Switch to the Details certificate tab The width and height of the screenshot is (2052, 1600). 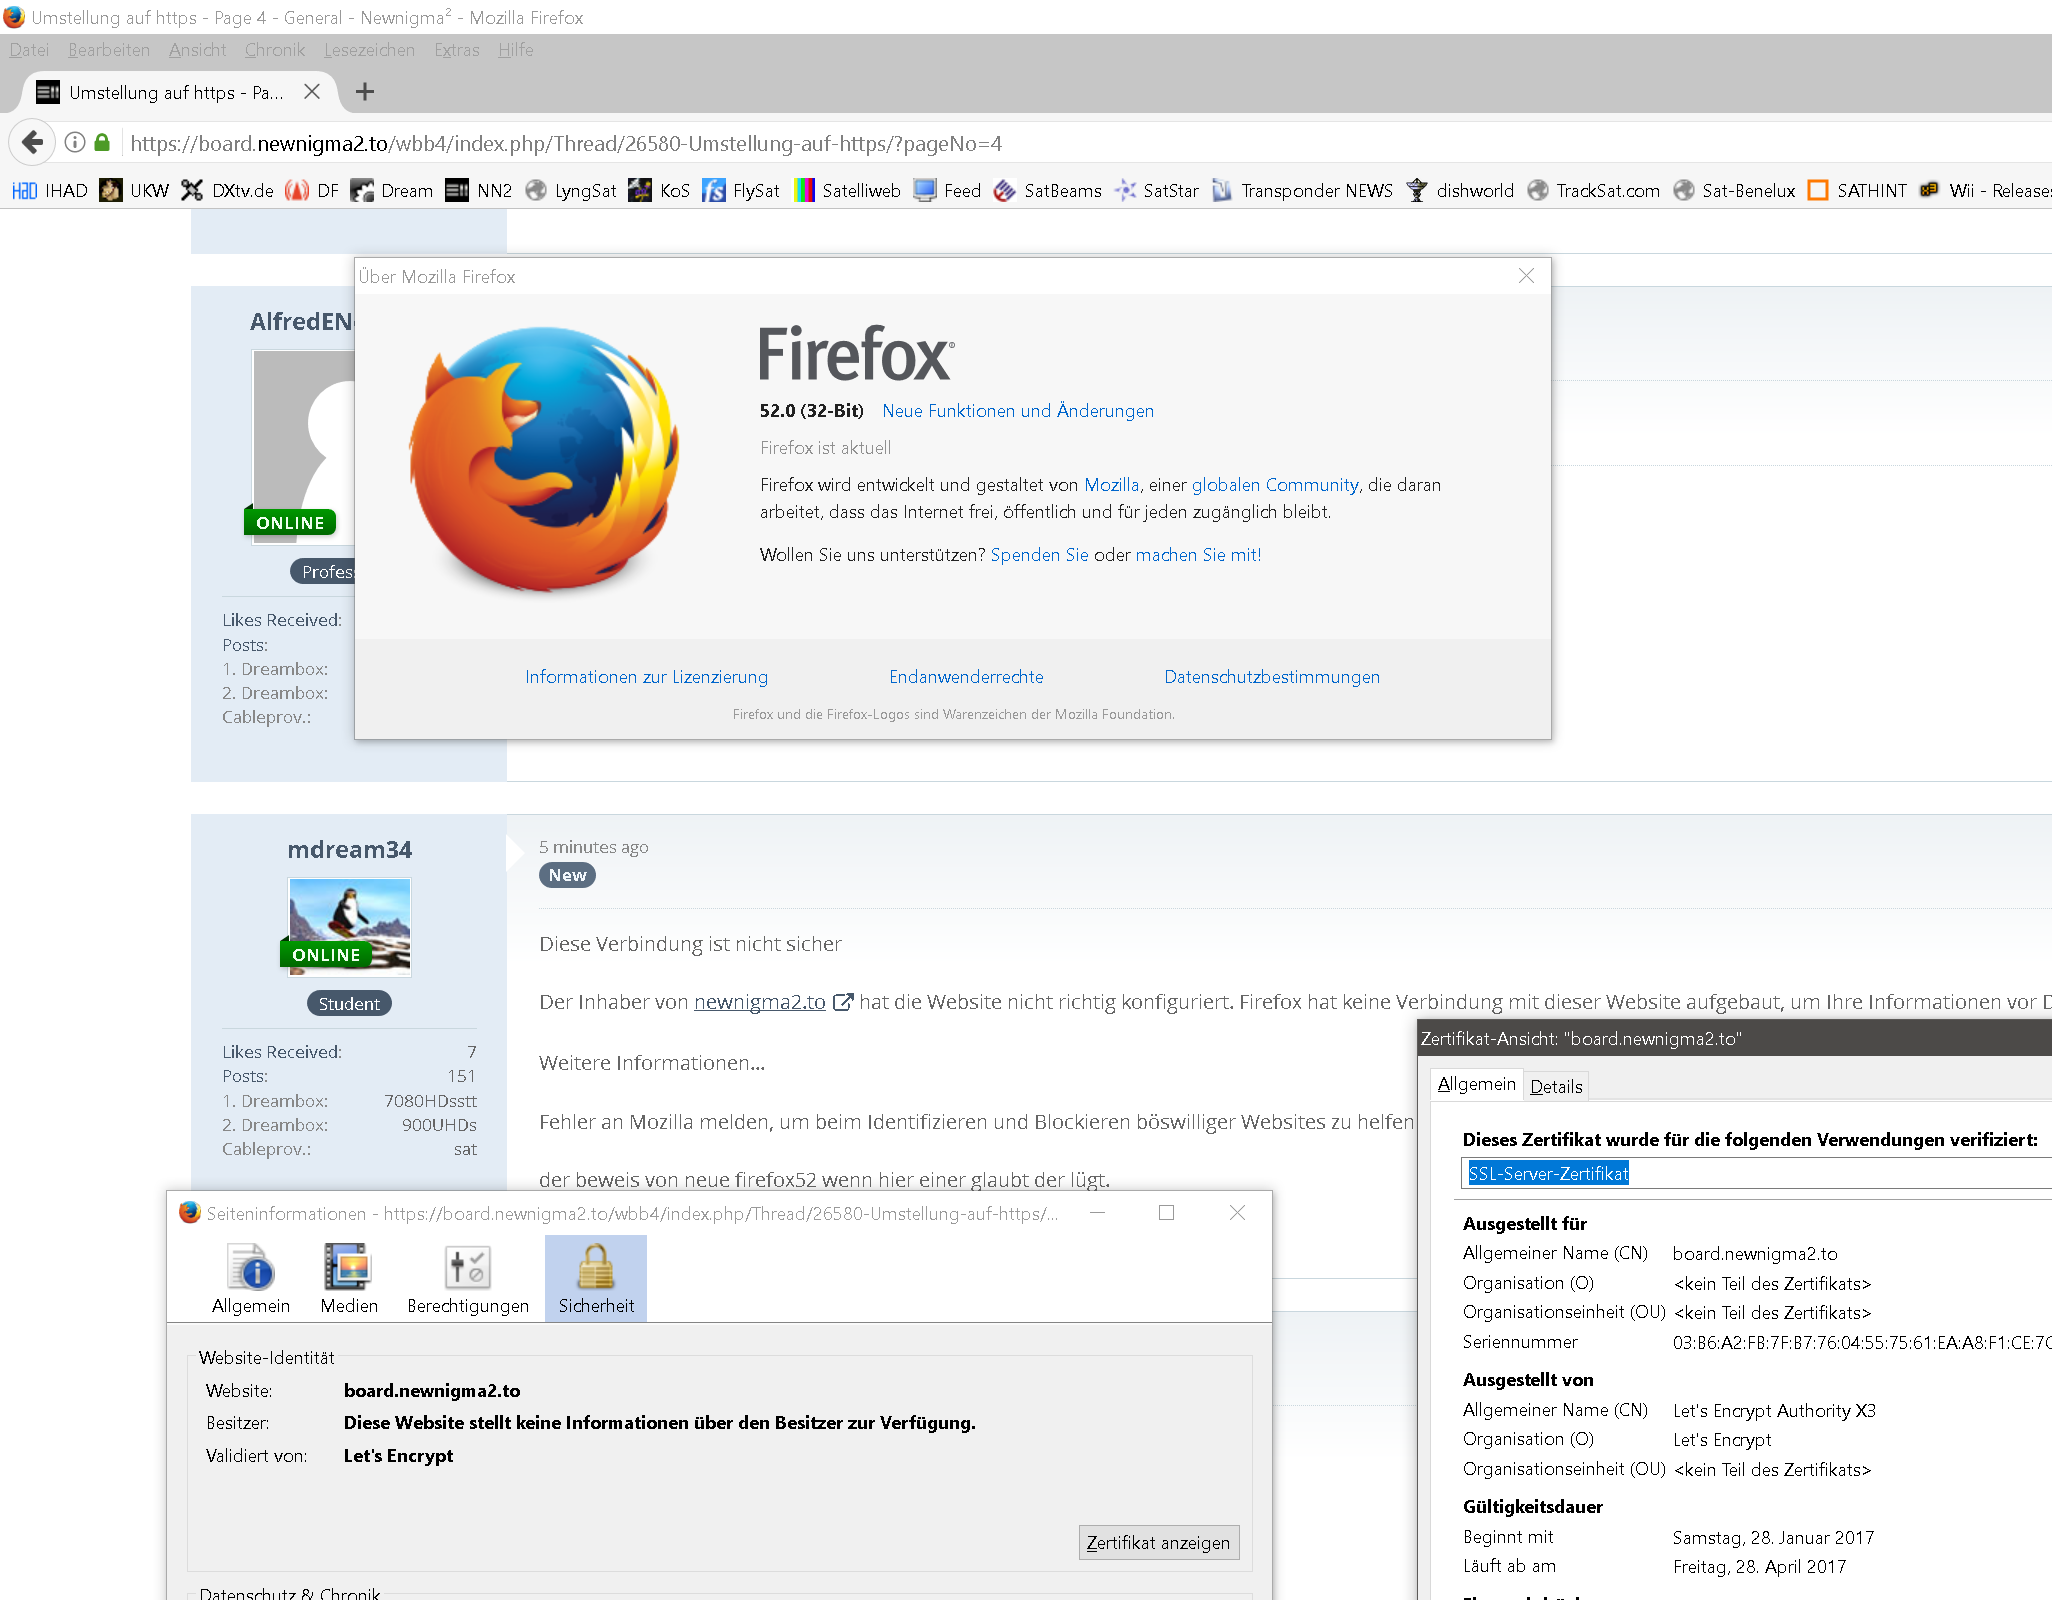[x=1556, y=1086]
